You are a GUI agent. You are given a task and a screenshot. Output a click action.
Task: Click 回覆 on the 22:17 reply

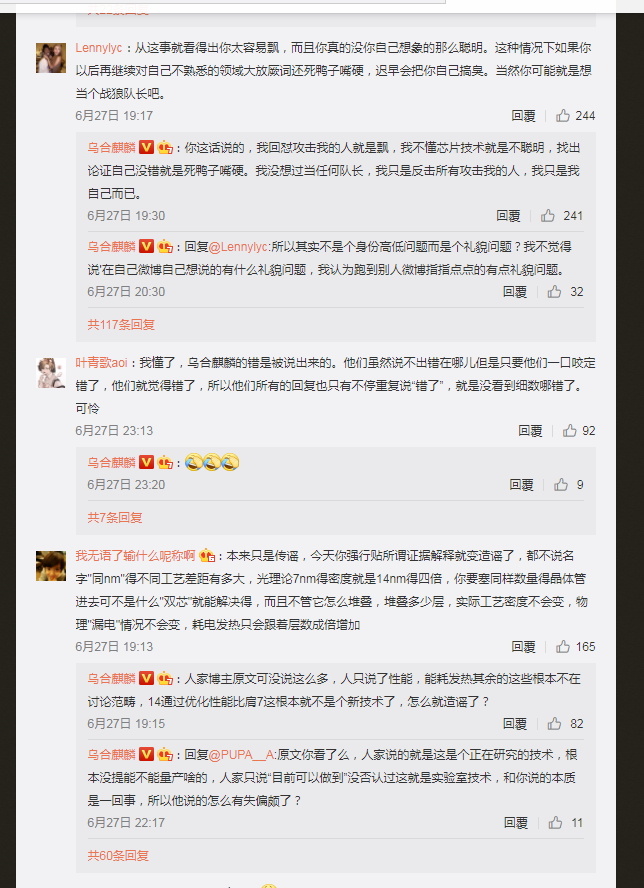tap(516, 822)
